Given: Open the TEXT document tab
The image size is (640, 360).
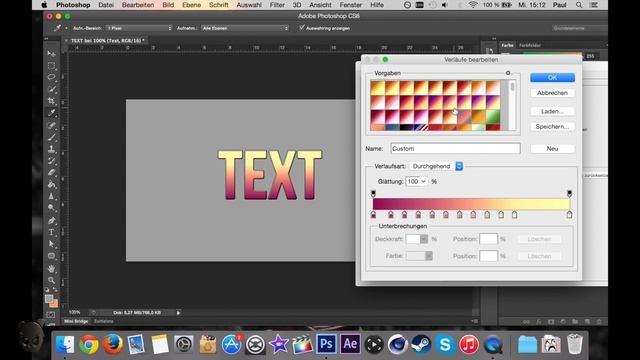Looking at the screenshot, I should (107, 40).
